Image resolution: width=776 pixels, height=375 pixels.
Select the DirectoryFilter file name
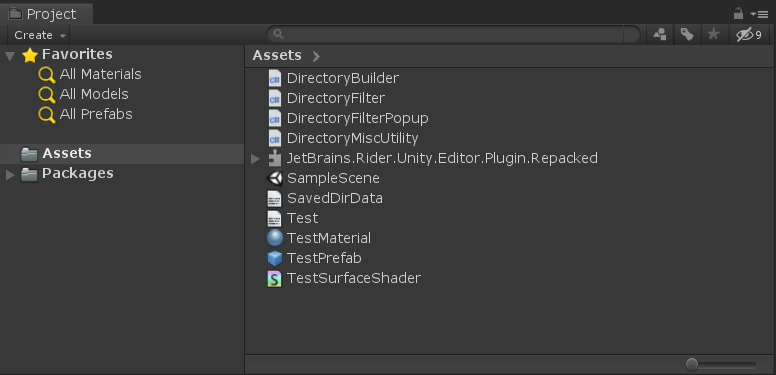[x=336, y=98]
